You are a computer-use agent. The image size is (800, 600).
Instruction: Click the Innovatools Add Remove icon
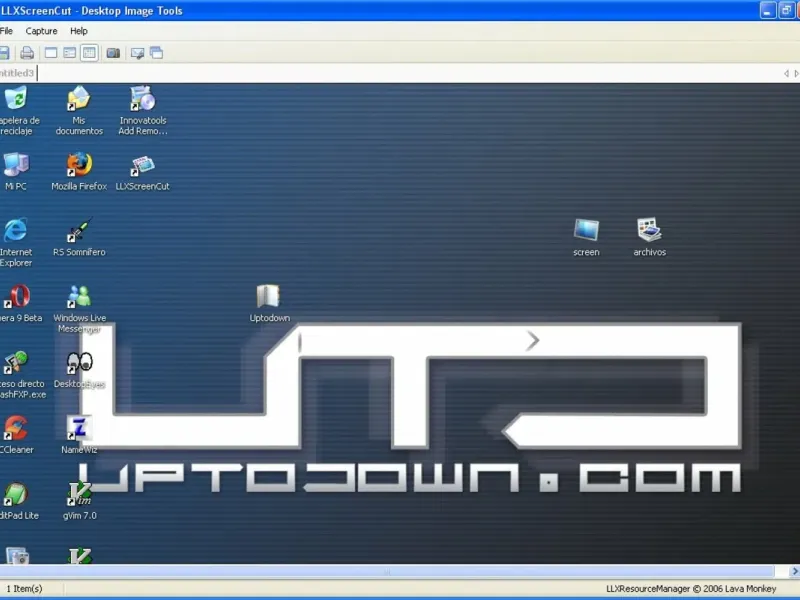pyautogui.click(x=142, y=98)
